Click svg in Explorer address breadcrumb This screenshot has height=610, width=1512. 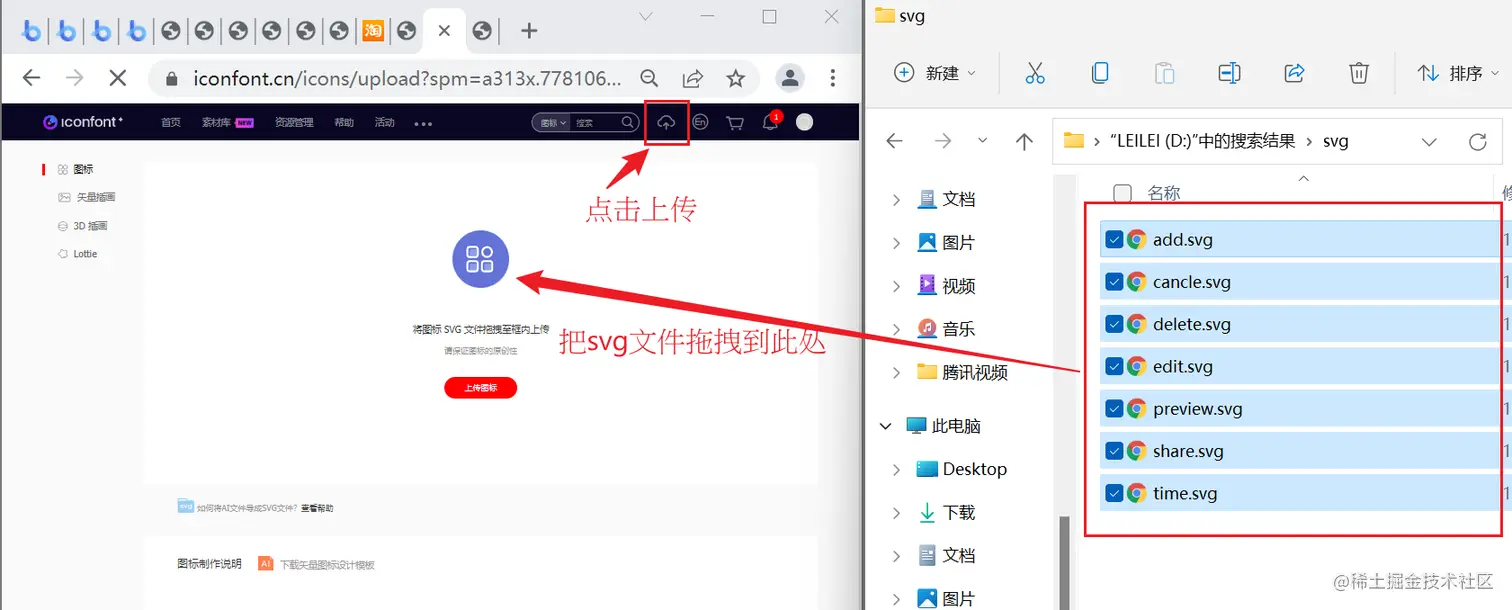(x=1335, y=142)
